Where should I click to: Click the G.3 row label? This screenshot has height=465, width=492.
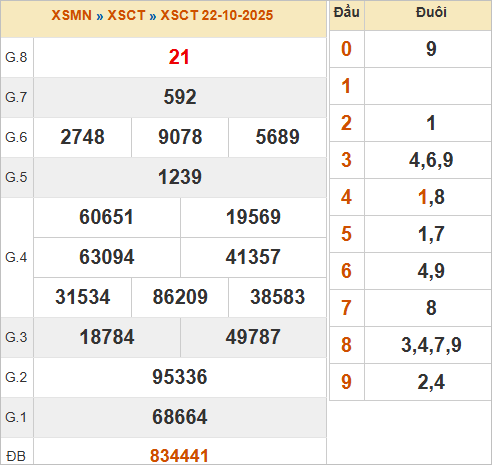pyautogui.click(x=16, y=337)
